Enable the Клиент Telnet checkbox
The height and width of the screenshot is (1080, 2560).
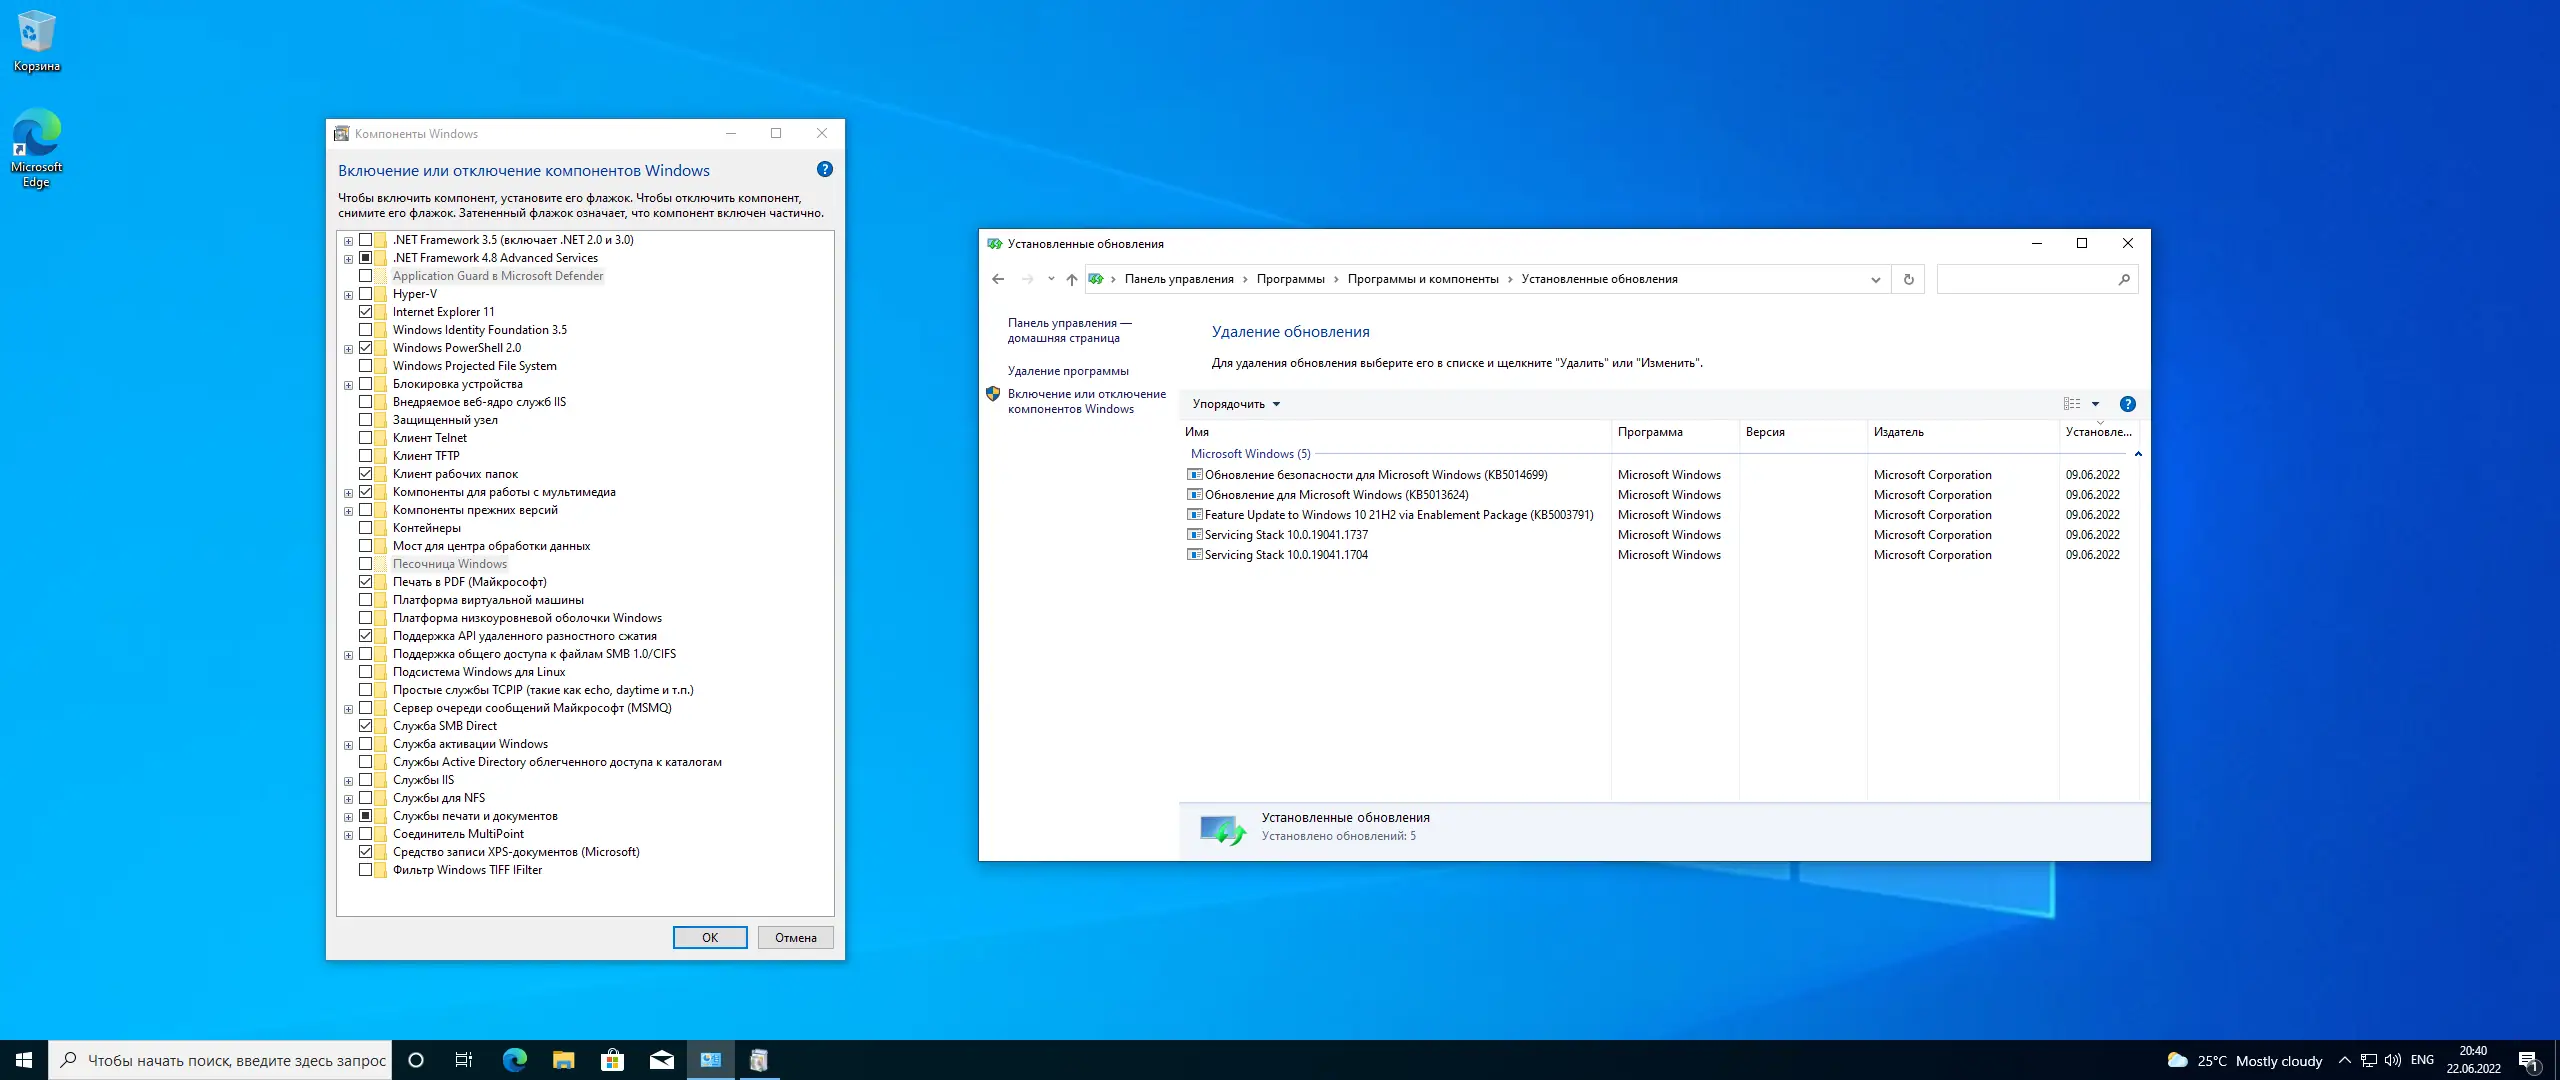click(x=365, y=438)
